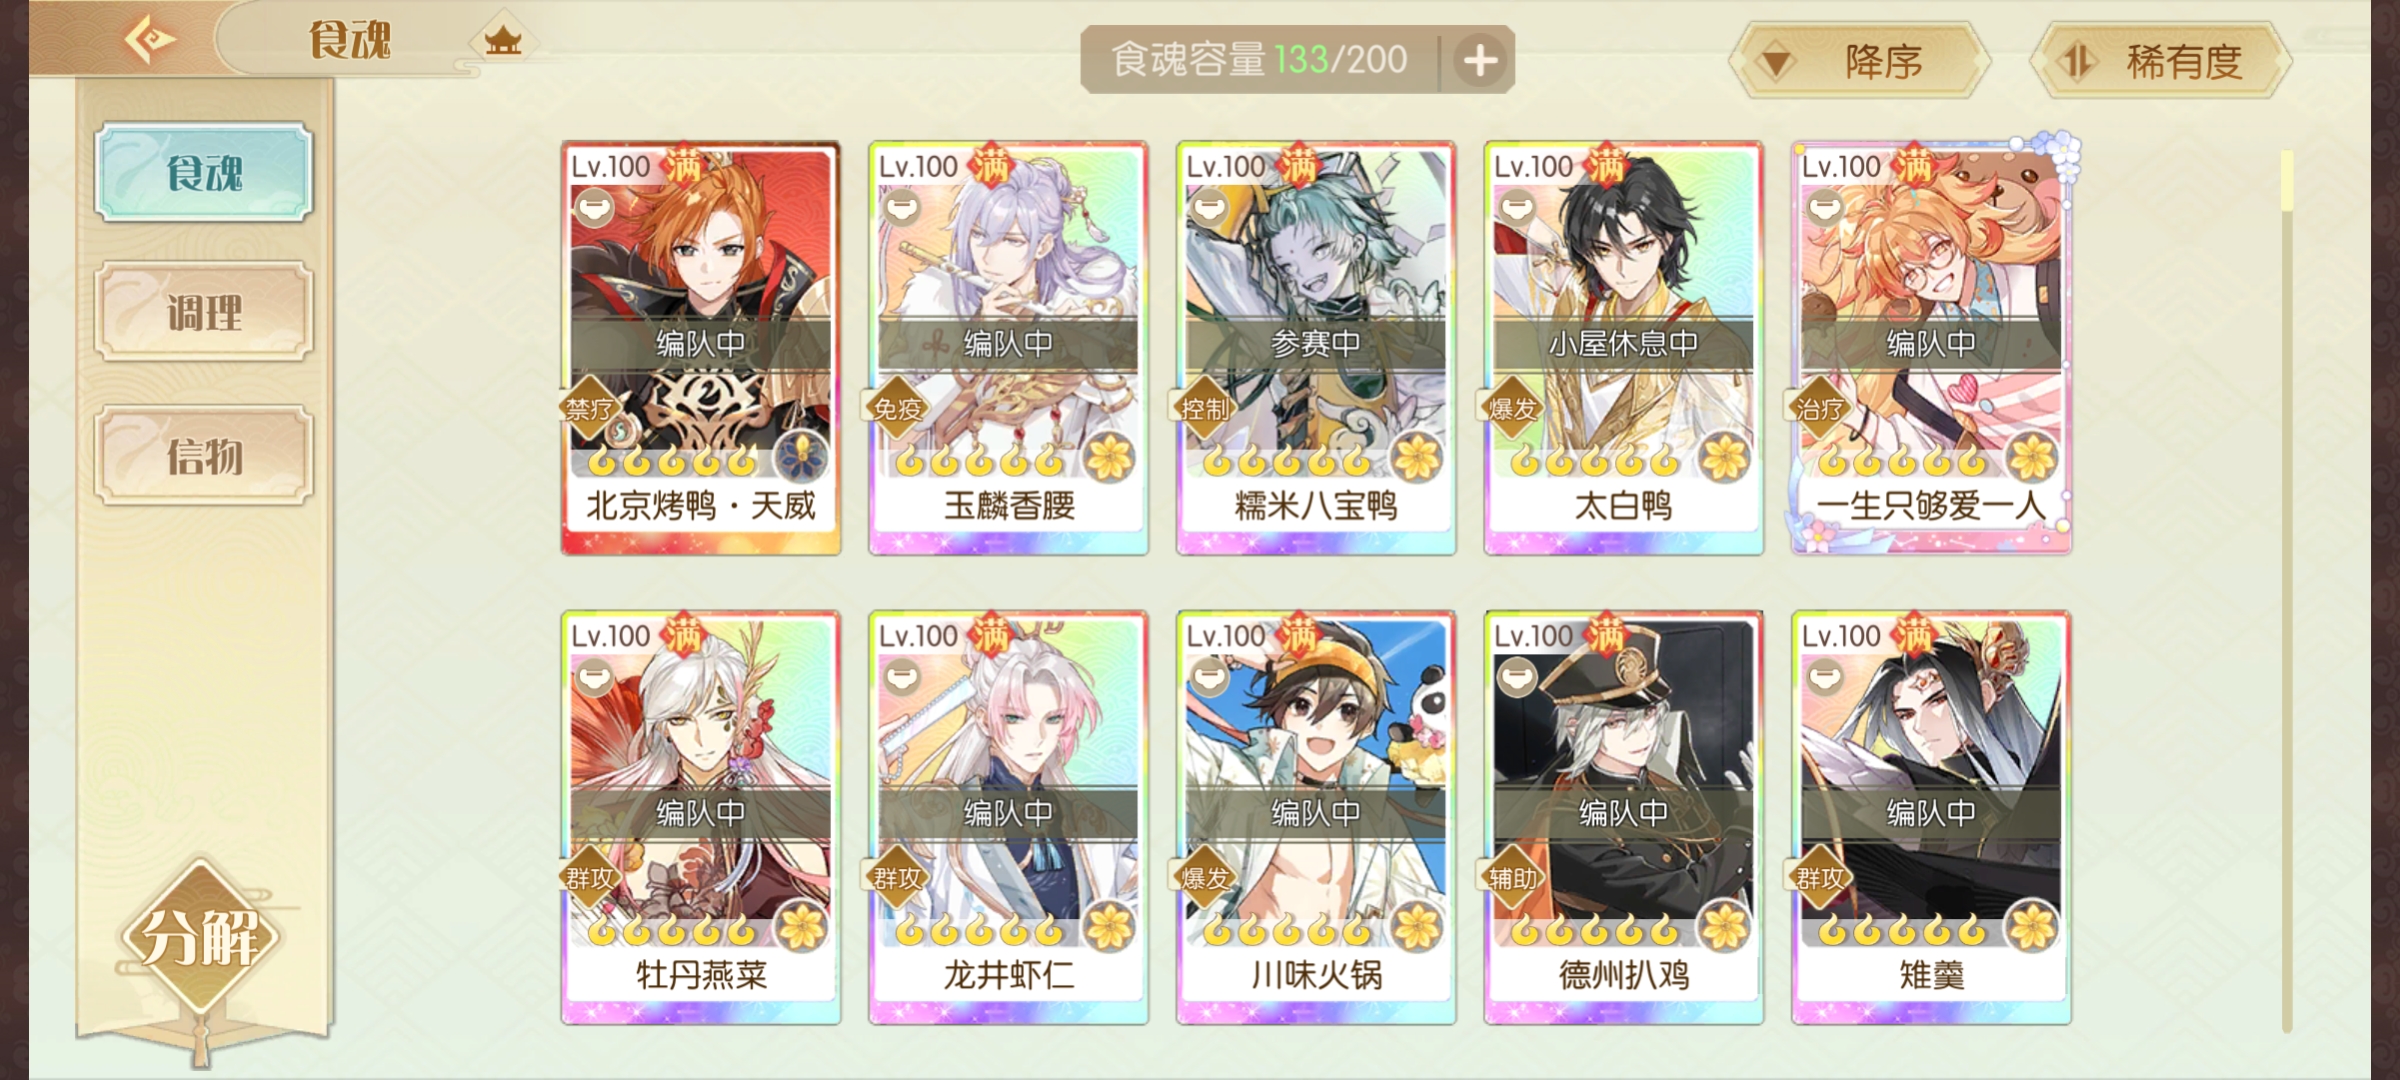Toggle the round selector on 糯米八宝鸭 card
Screen dimensions: 2400x1080
pos(1208,208)
